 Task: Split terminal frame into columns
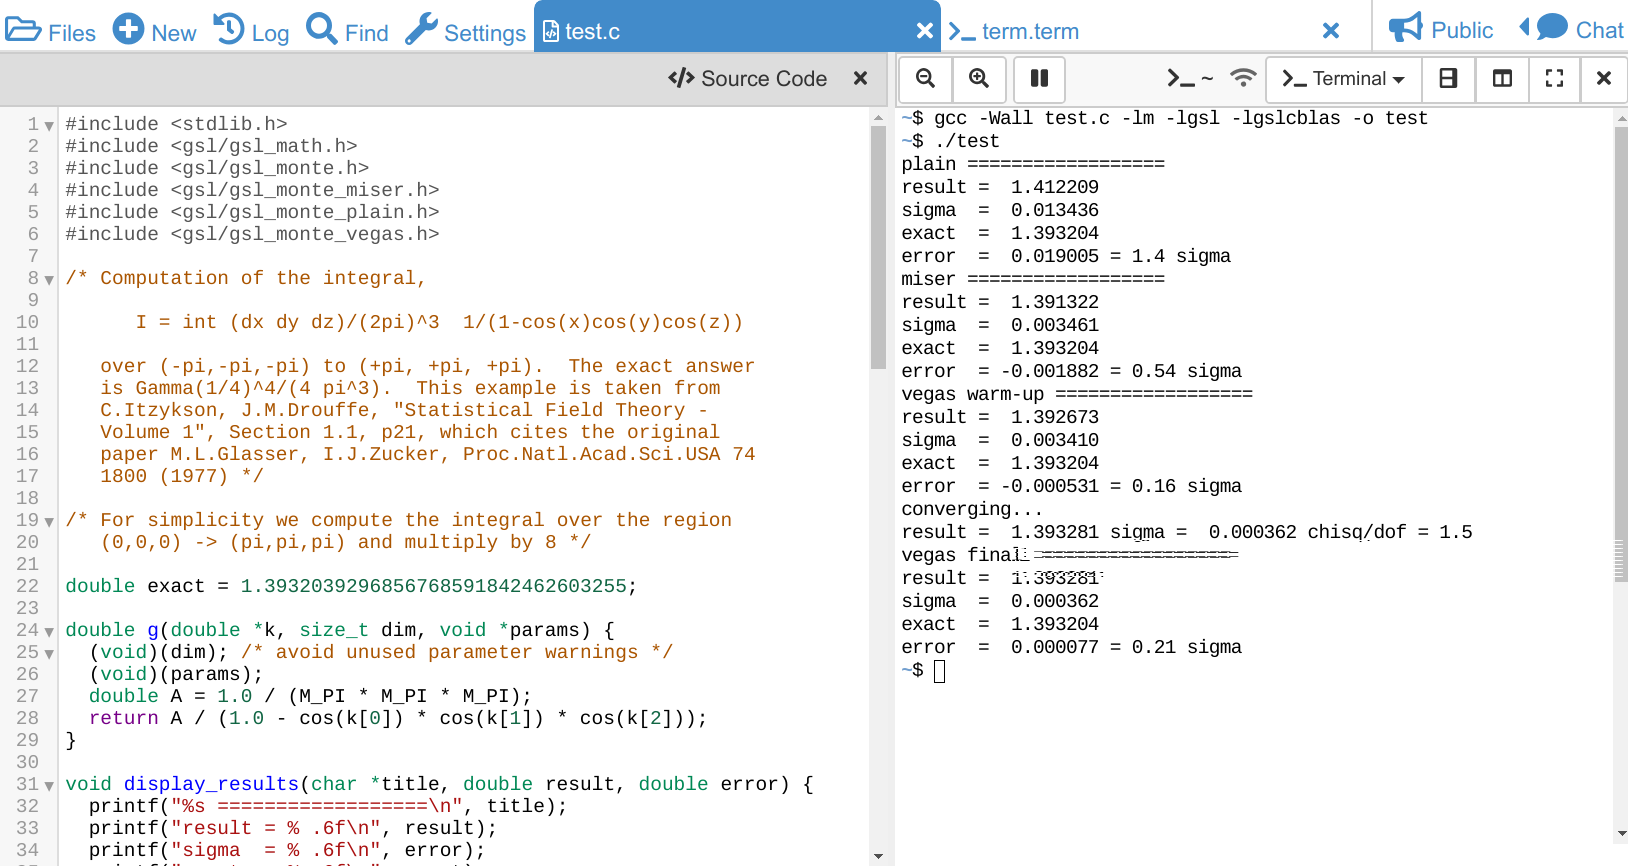coord(1502,78)
